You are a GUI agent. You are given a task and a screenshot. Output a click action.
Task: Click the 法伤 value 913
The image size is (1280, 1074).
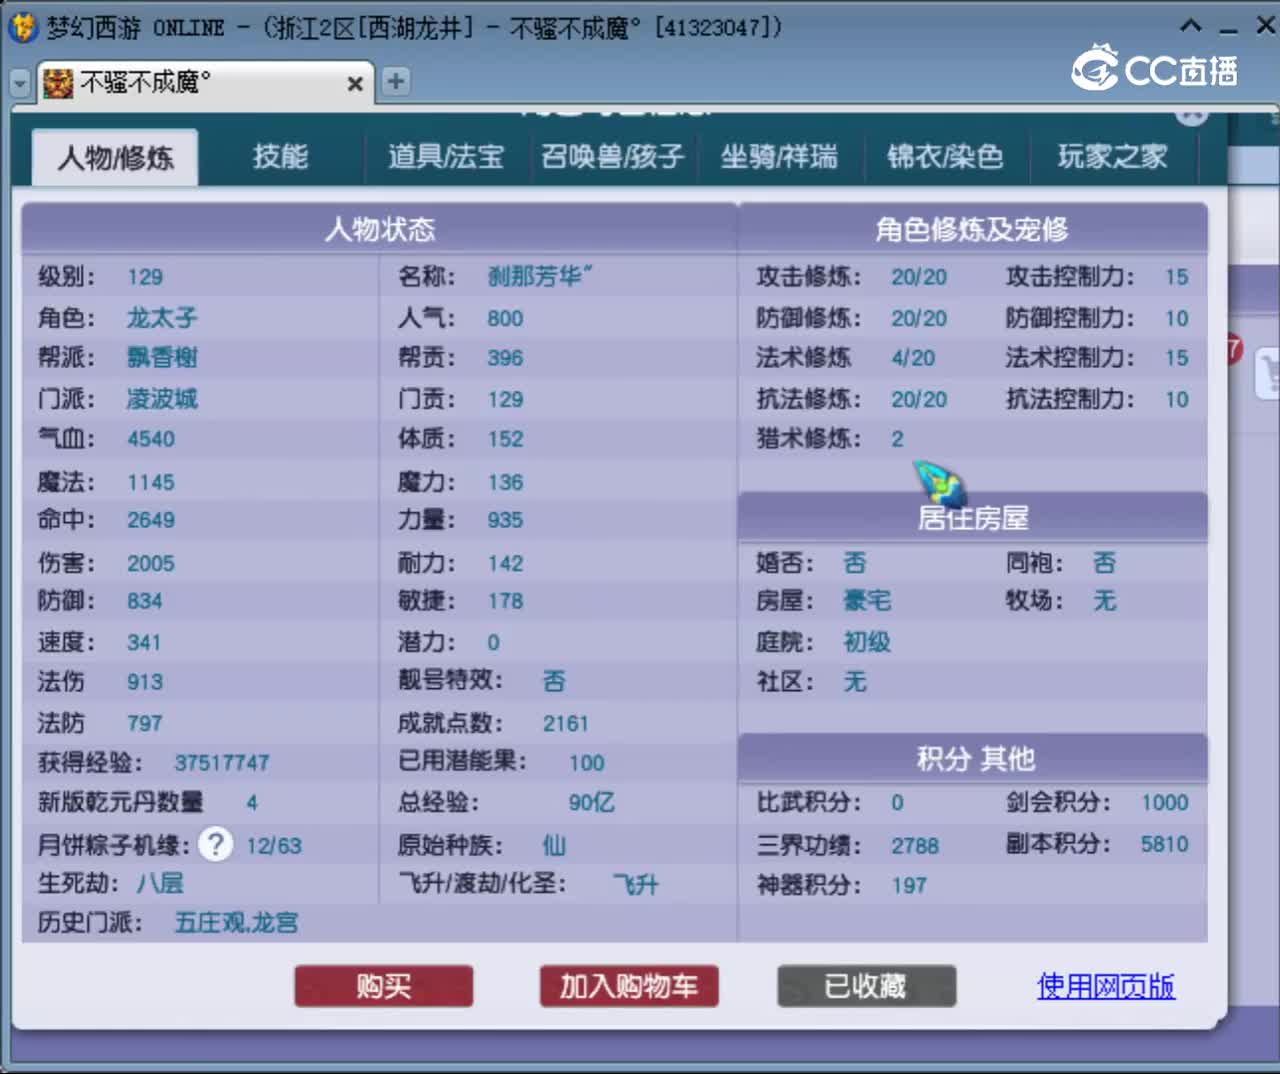145,682
